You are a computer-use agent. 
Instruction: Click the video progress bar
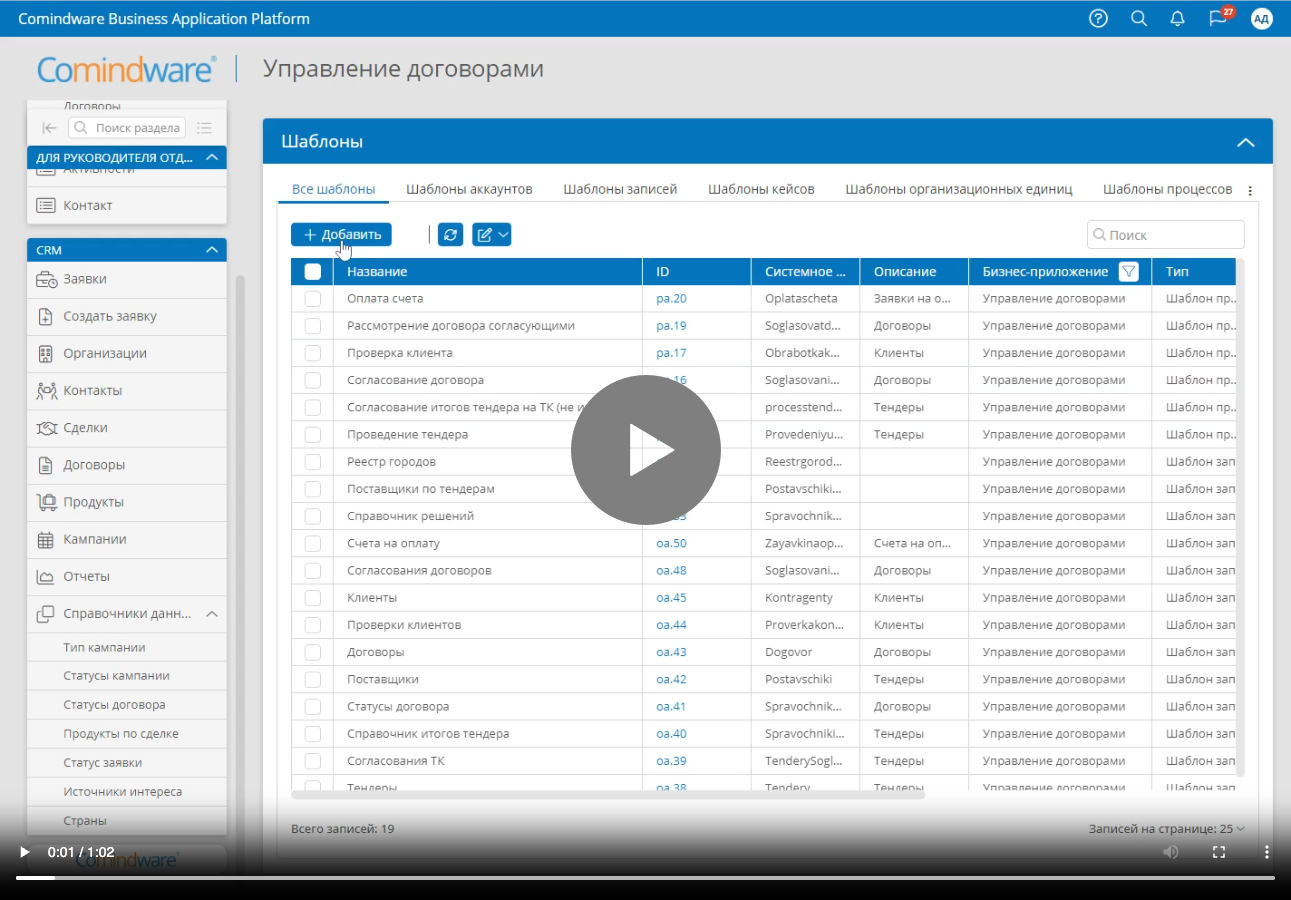pos(645,878)
